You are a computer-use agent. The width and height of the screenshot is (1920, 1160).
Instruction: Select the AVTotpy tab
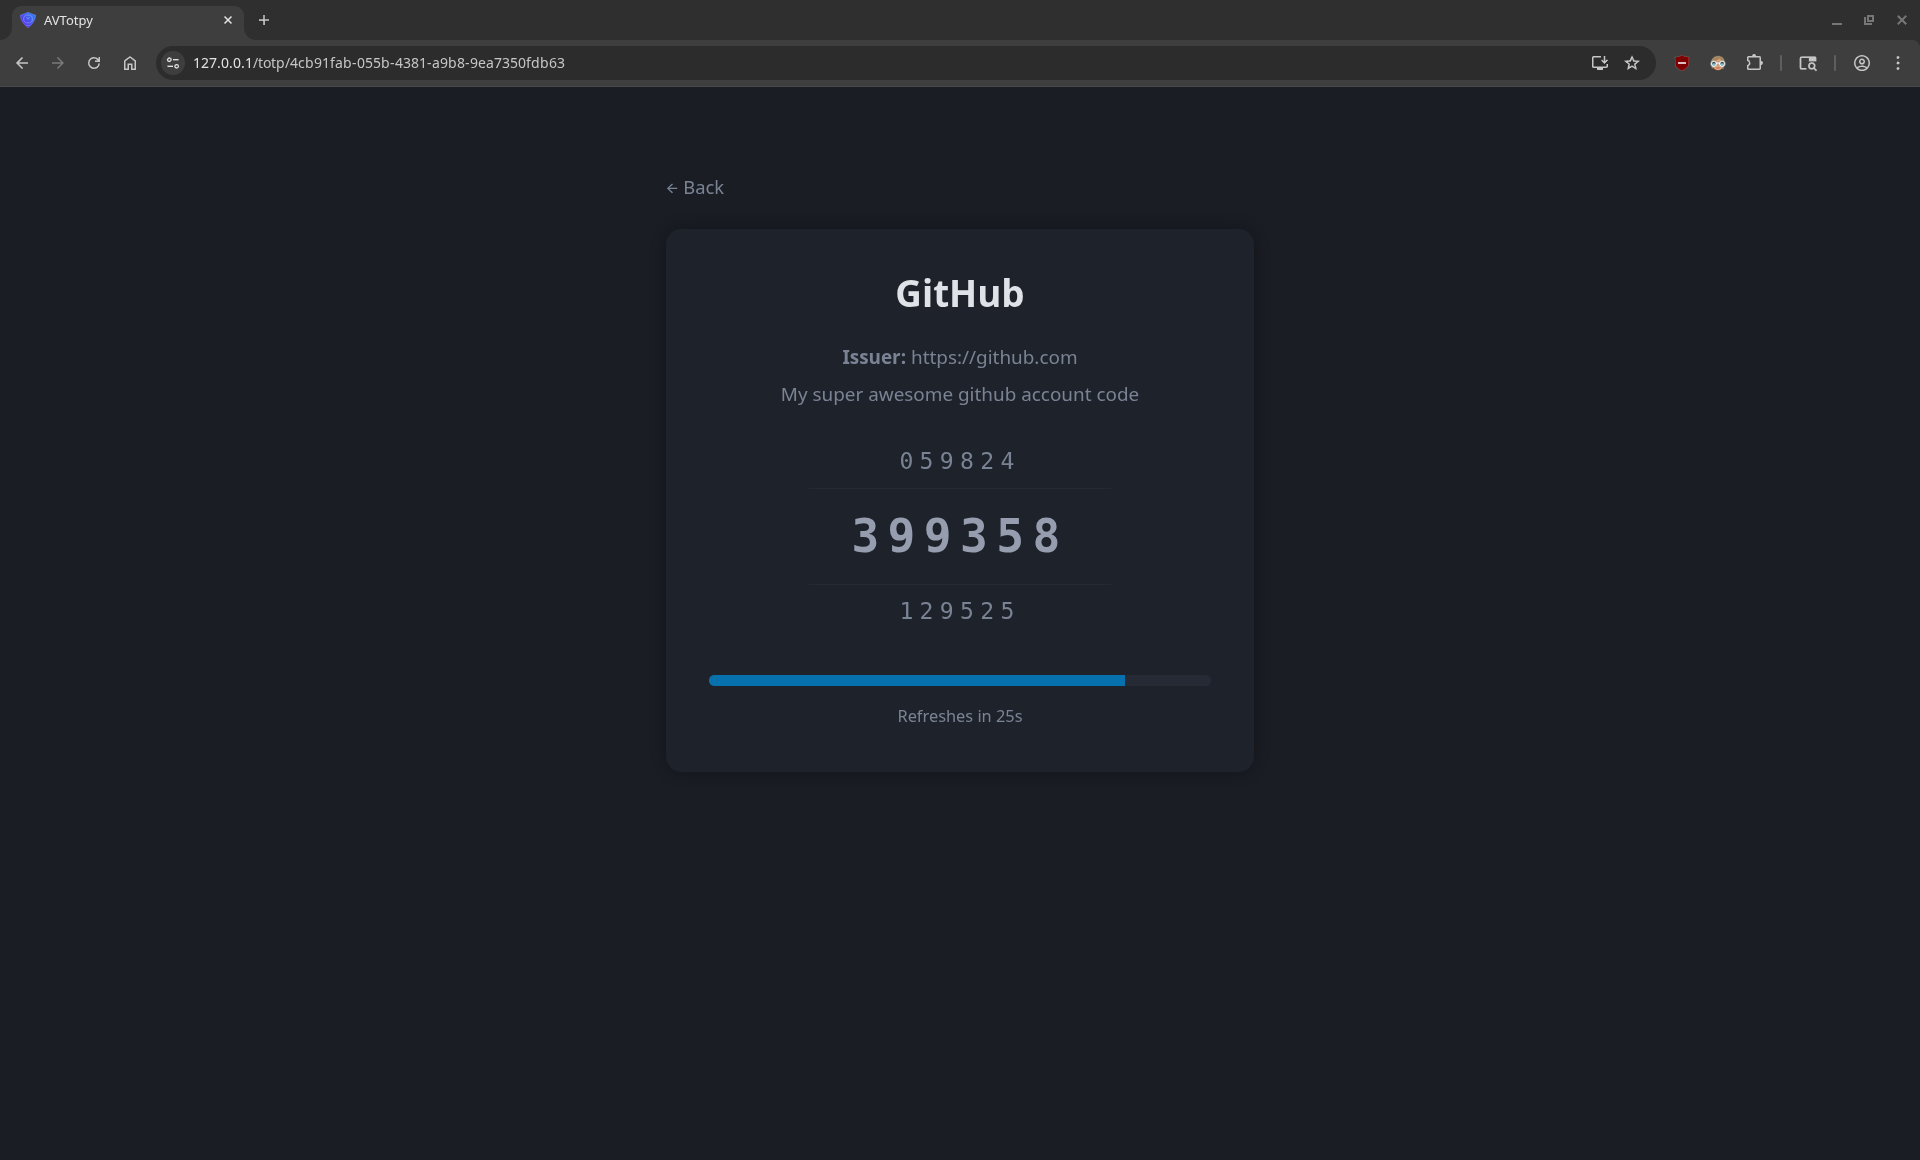pos(128,20)
